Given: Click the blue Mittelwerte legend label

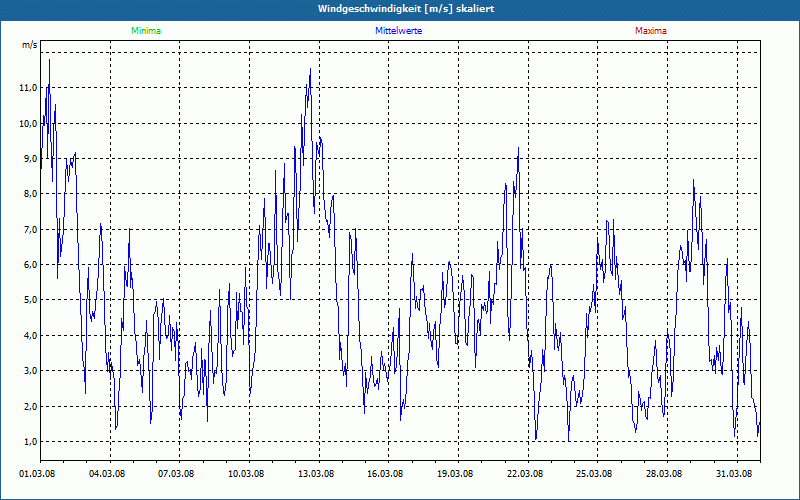Looking at the screenshot, I should tap(398, 31).
